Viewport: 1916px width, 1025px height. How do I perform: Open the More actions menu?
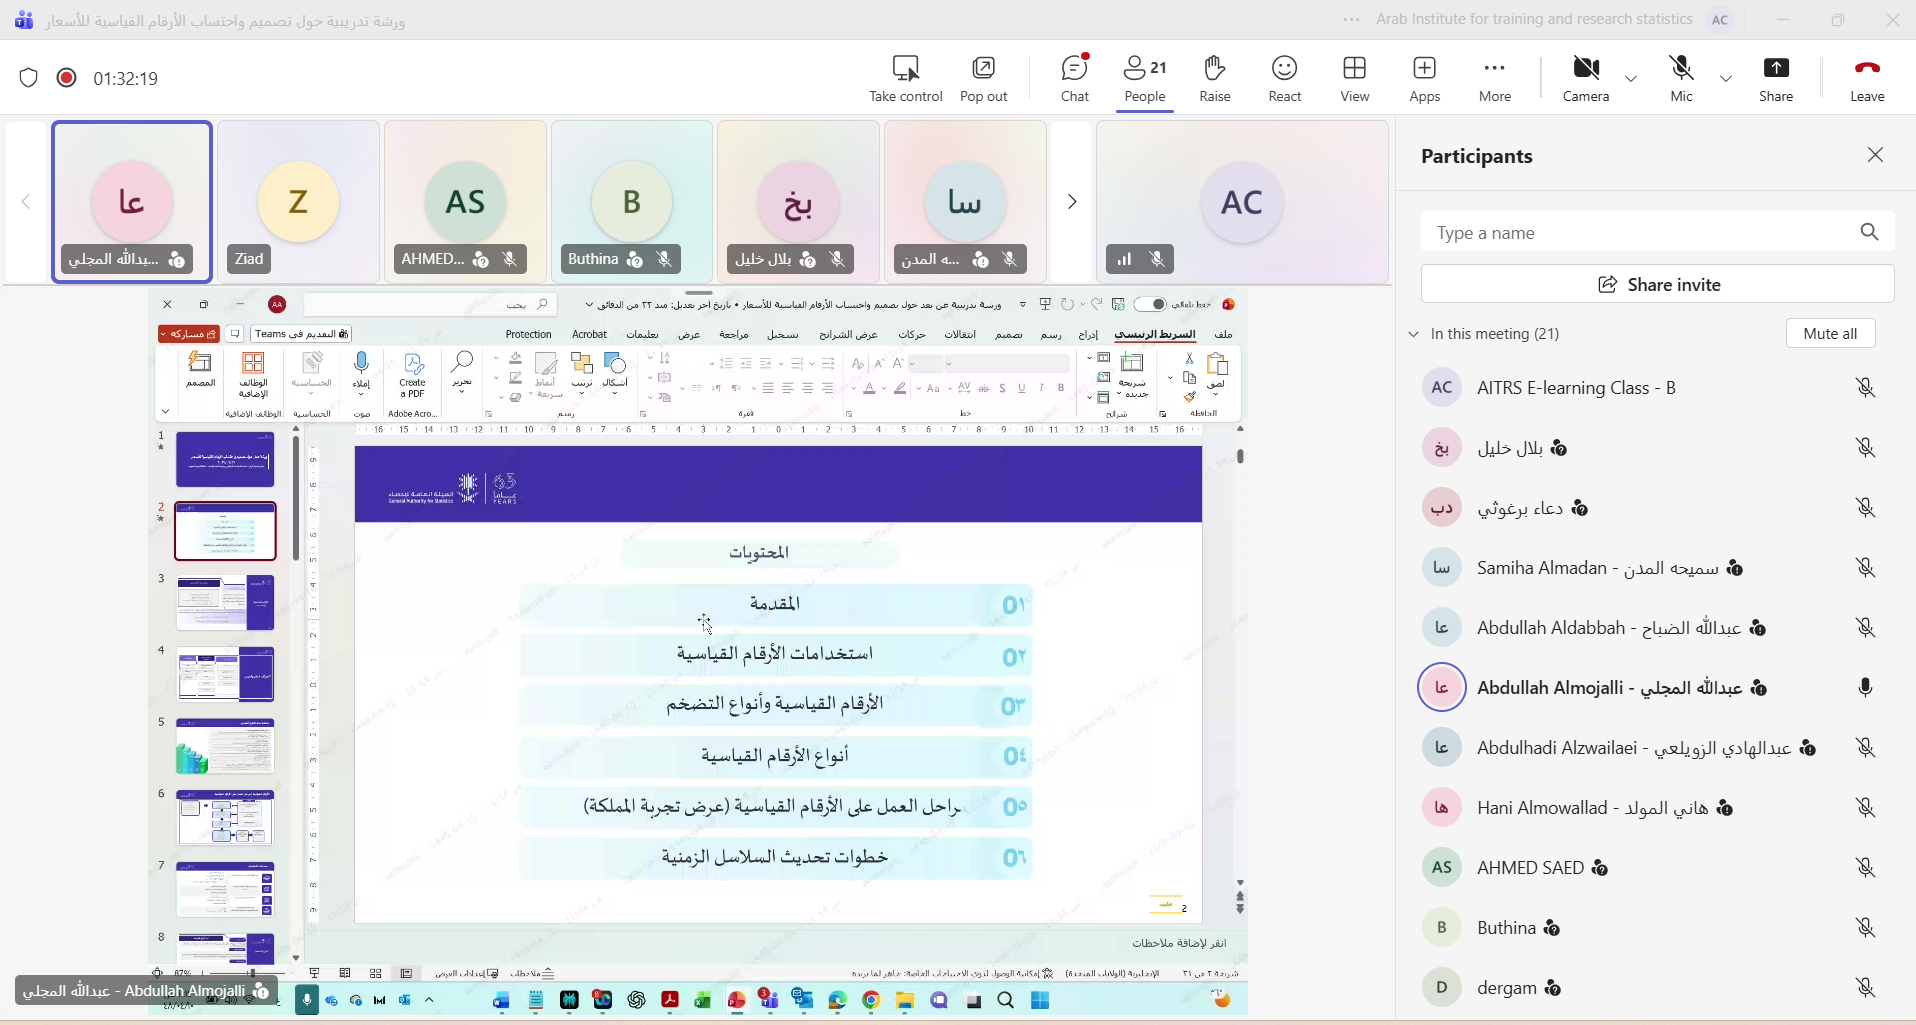[1495, 78]
